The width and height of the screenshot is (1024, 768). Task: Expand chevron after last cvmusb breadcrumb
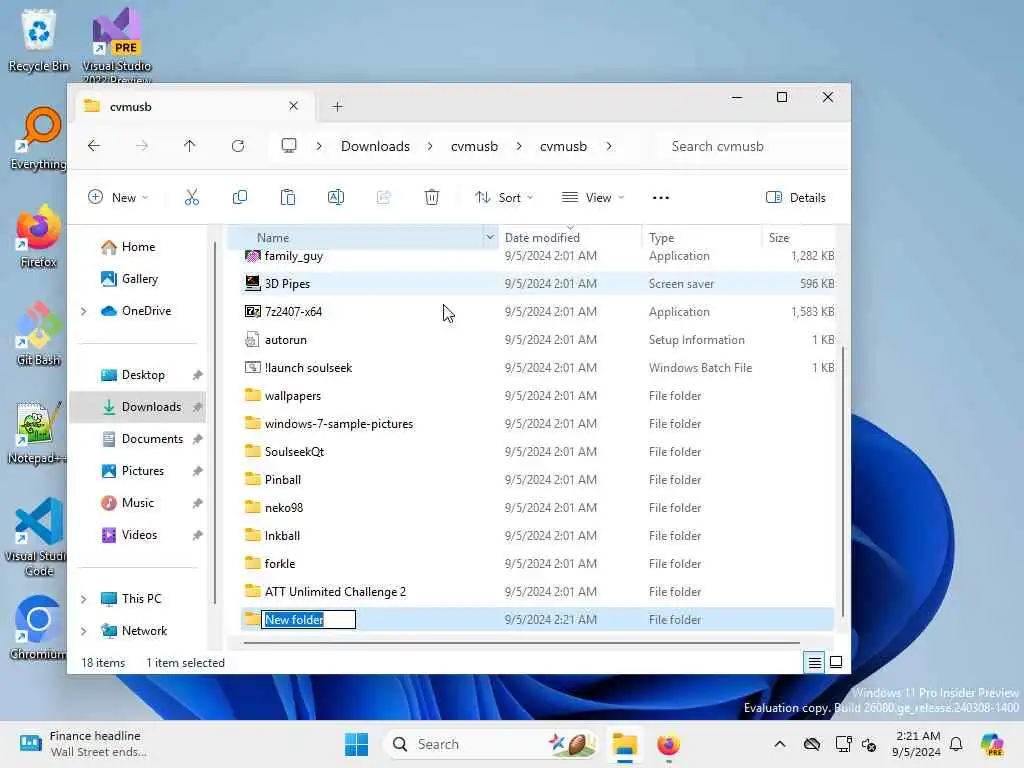click(609, 146)
